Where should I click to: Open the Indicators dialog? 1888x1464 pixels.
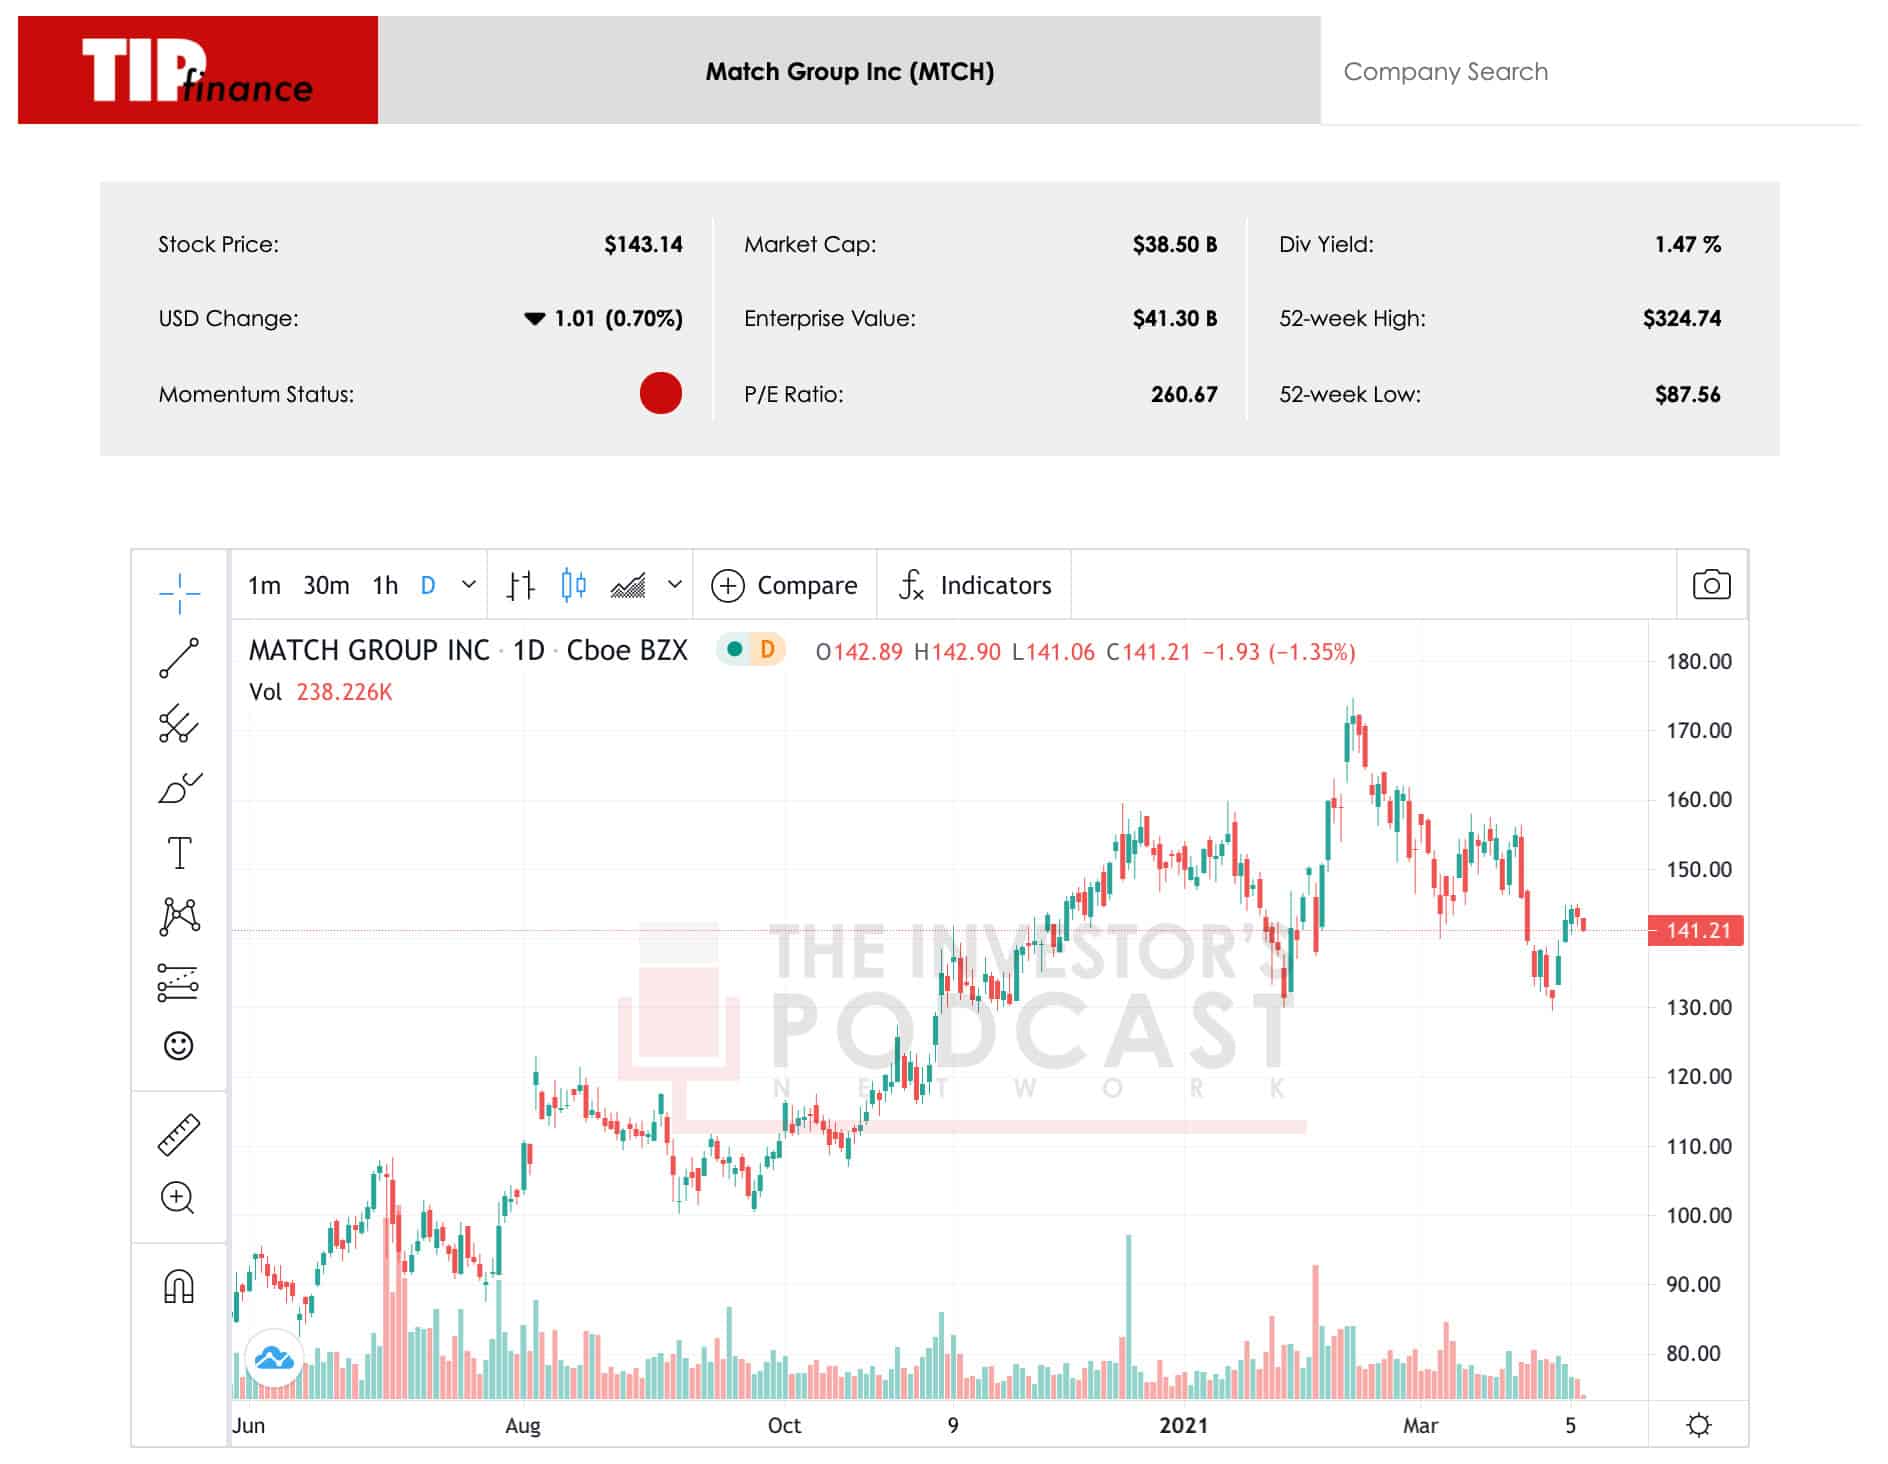pos(975,585)
